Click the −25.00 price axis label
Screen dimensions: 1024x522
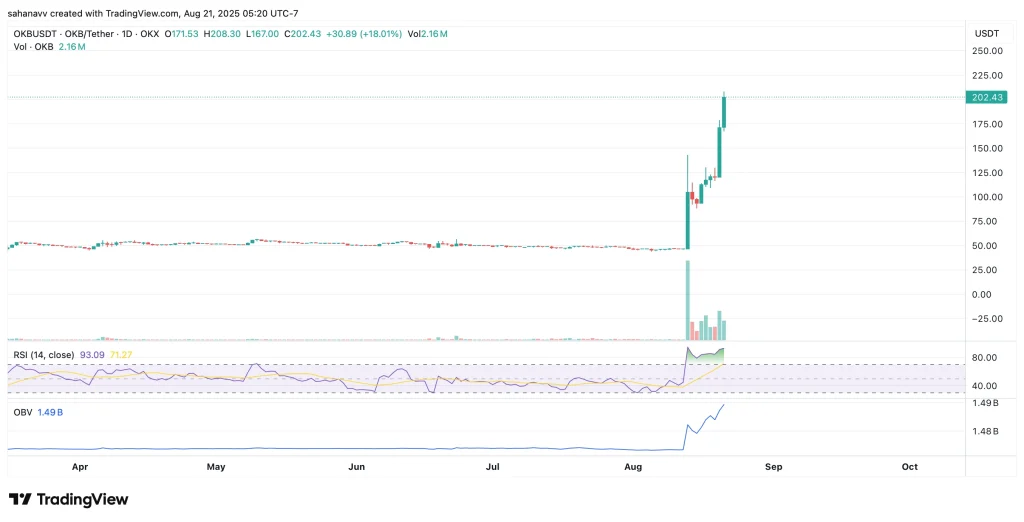pyautogui.click(x=987, y=319)
